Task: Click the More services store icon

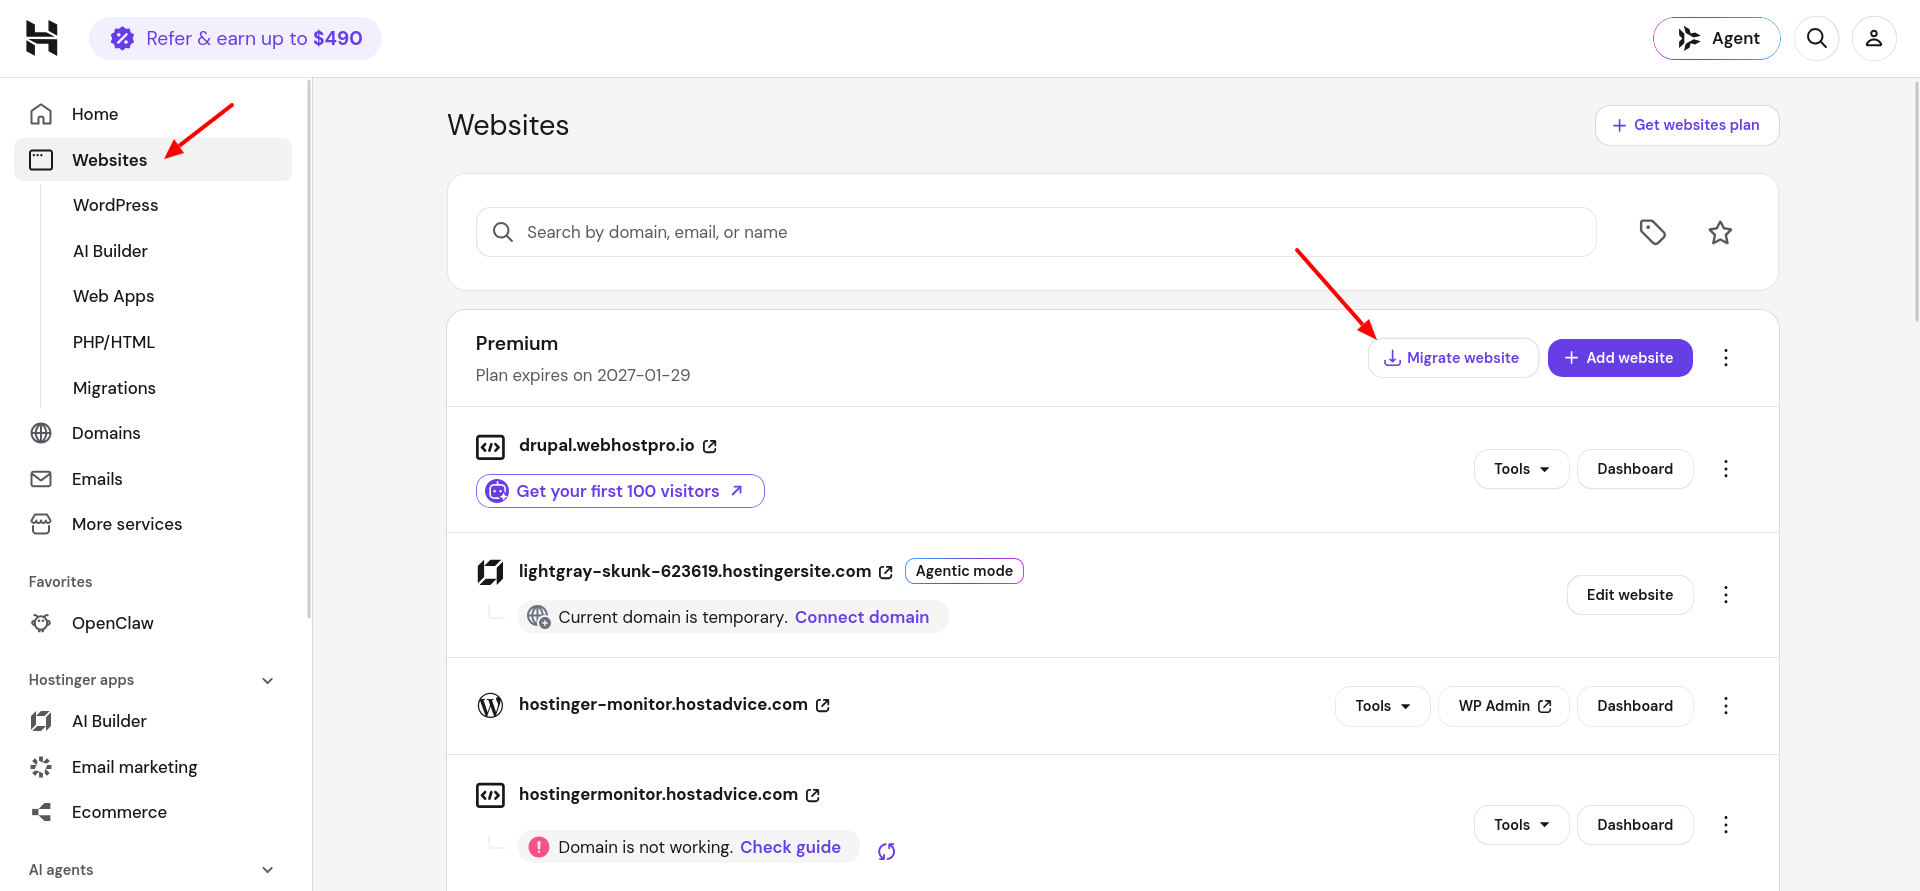Action: (x=41, y=524)
